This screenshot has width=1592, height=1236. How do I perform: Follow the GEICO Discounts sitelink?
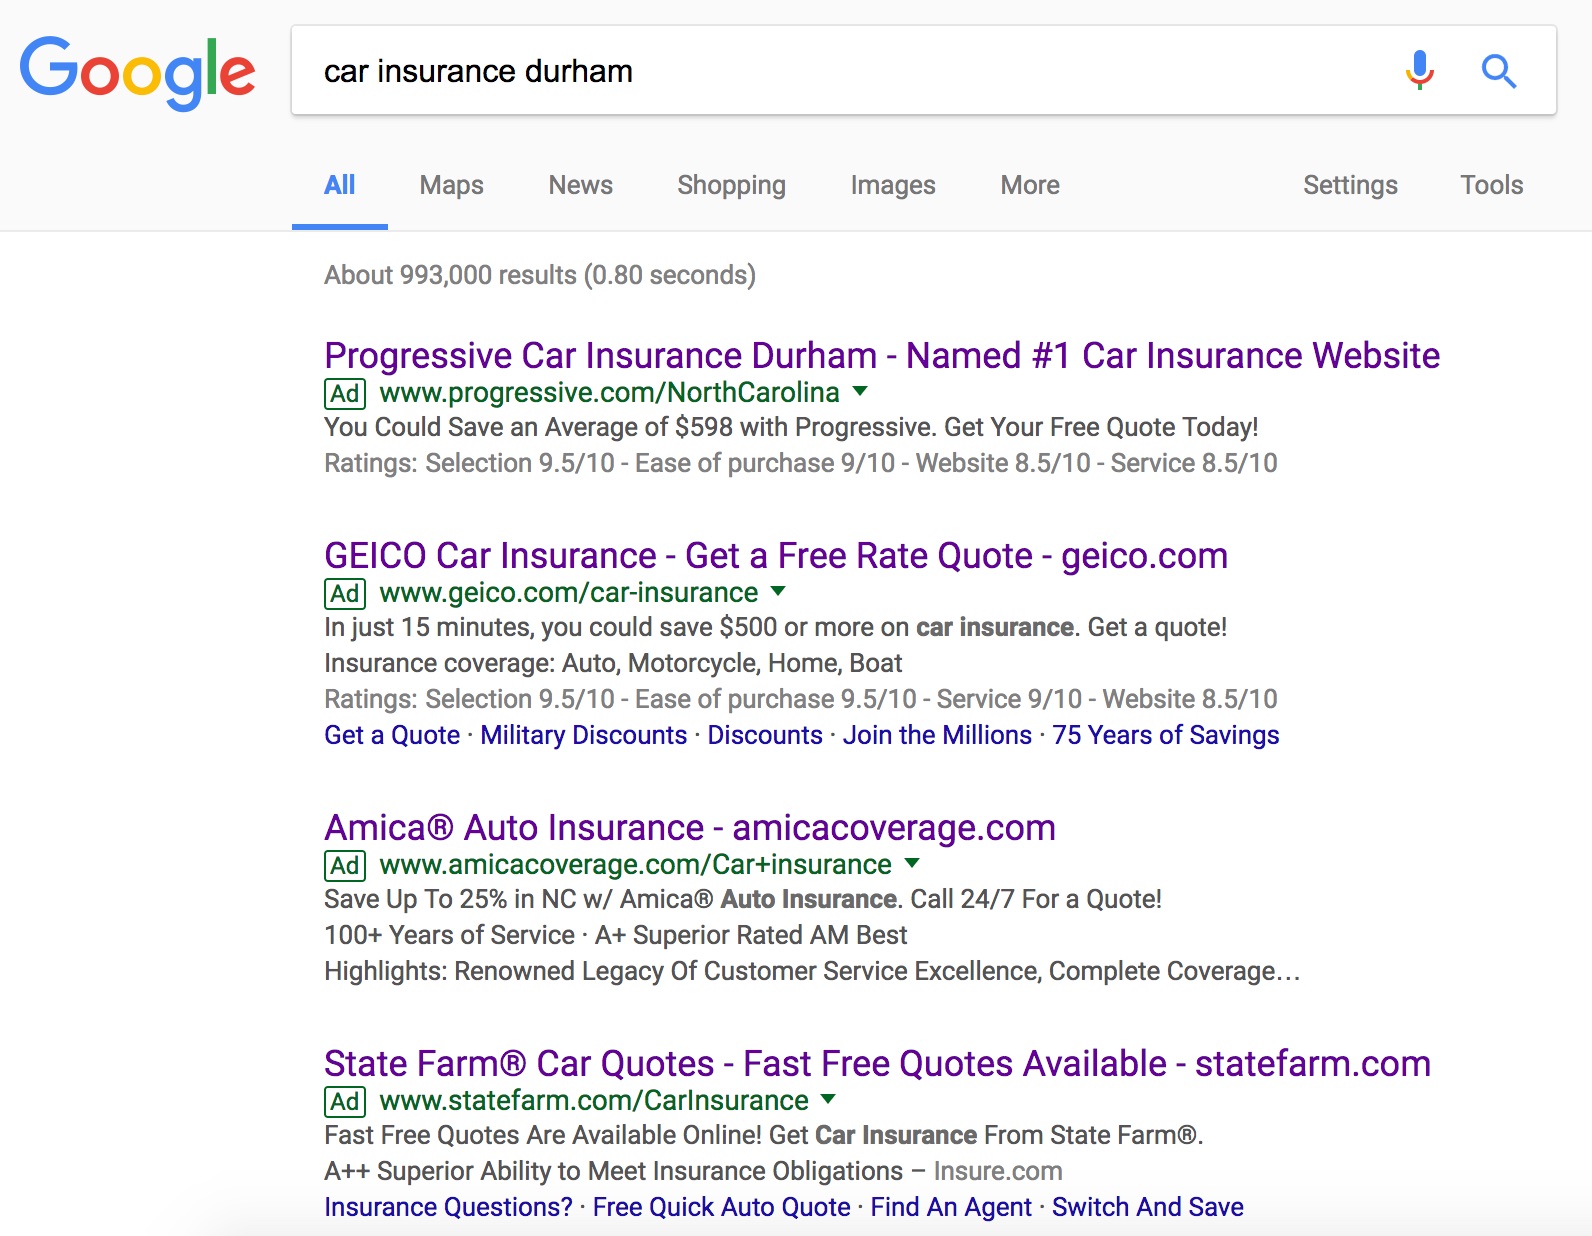[765, 735]
